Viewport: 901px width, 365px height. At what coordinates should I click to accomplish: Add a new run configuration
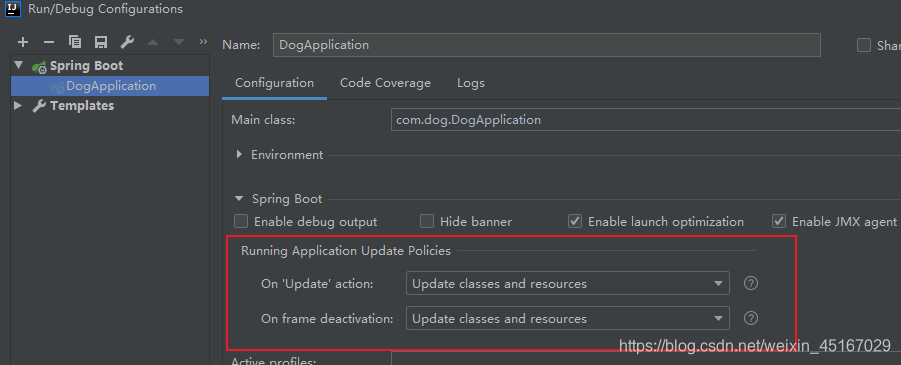click(23, 42)
